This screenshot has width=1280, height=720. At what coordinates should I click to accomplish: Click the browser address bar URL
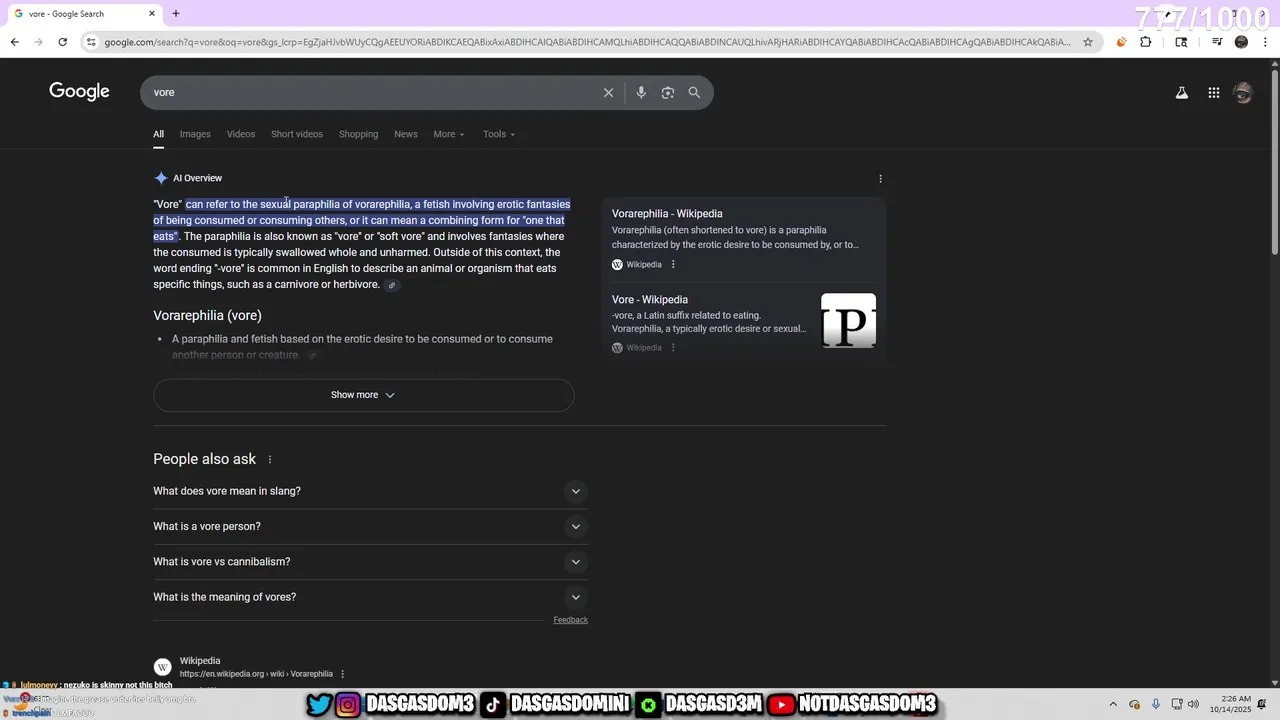[x=587, y=42]
